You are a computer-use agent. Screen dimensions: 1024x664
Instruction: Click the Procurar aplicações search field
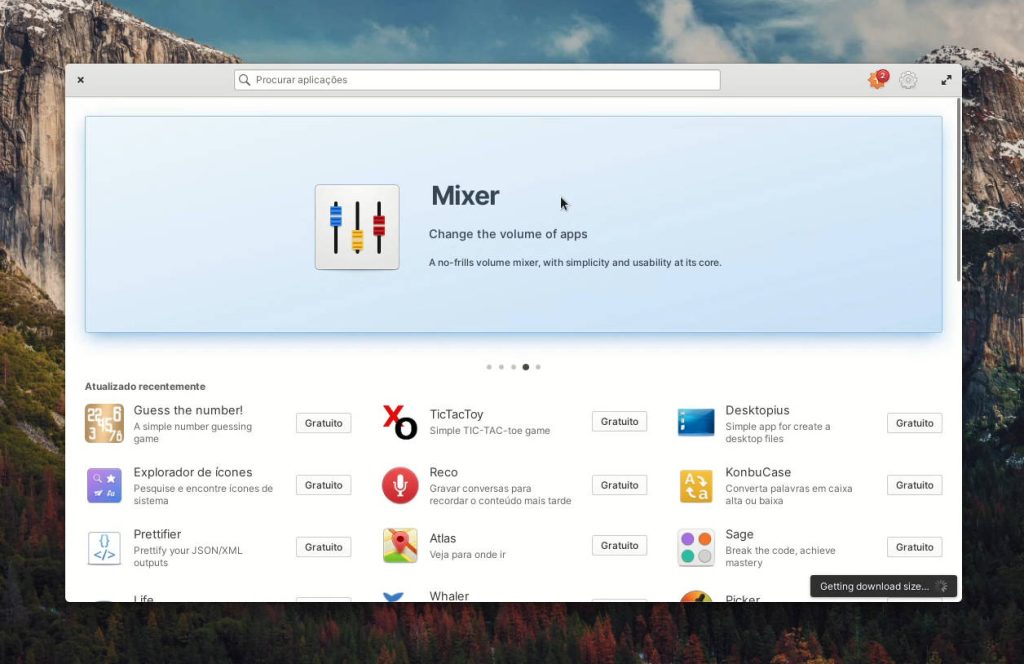pyautogui.click(x=476, y=79)
